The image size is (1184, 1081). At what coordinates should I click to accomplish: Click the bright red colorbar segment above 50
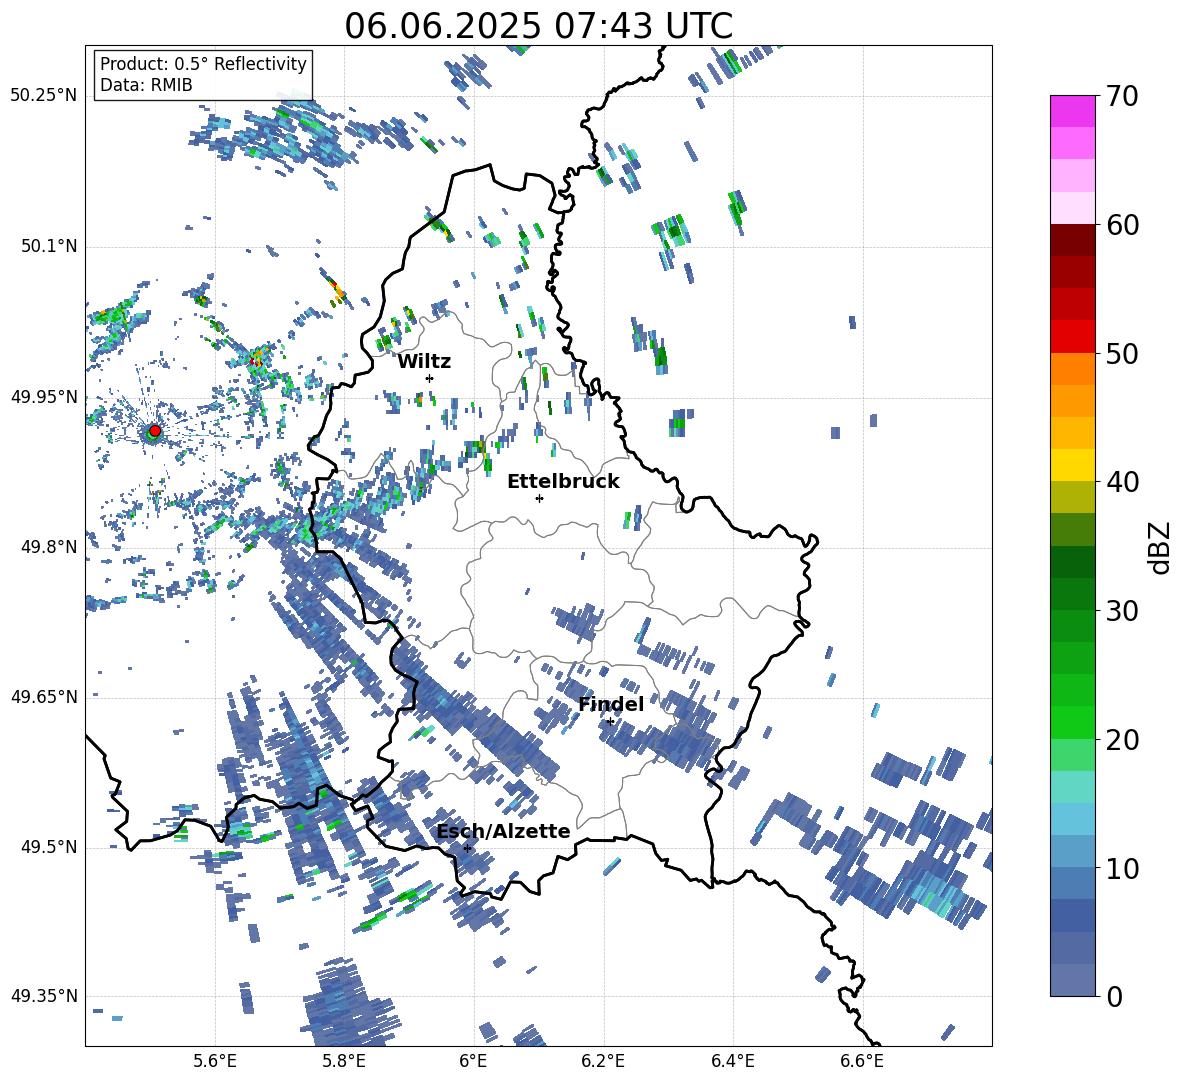click(x=1072, y=336)
